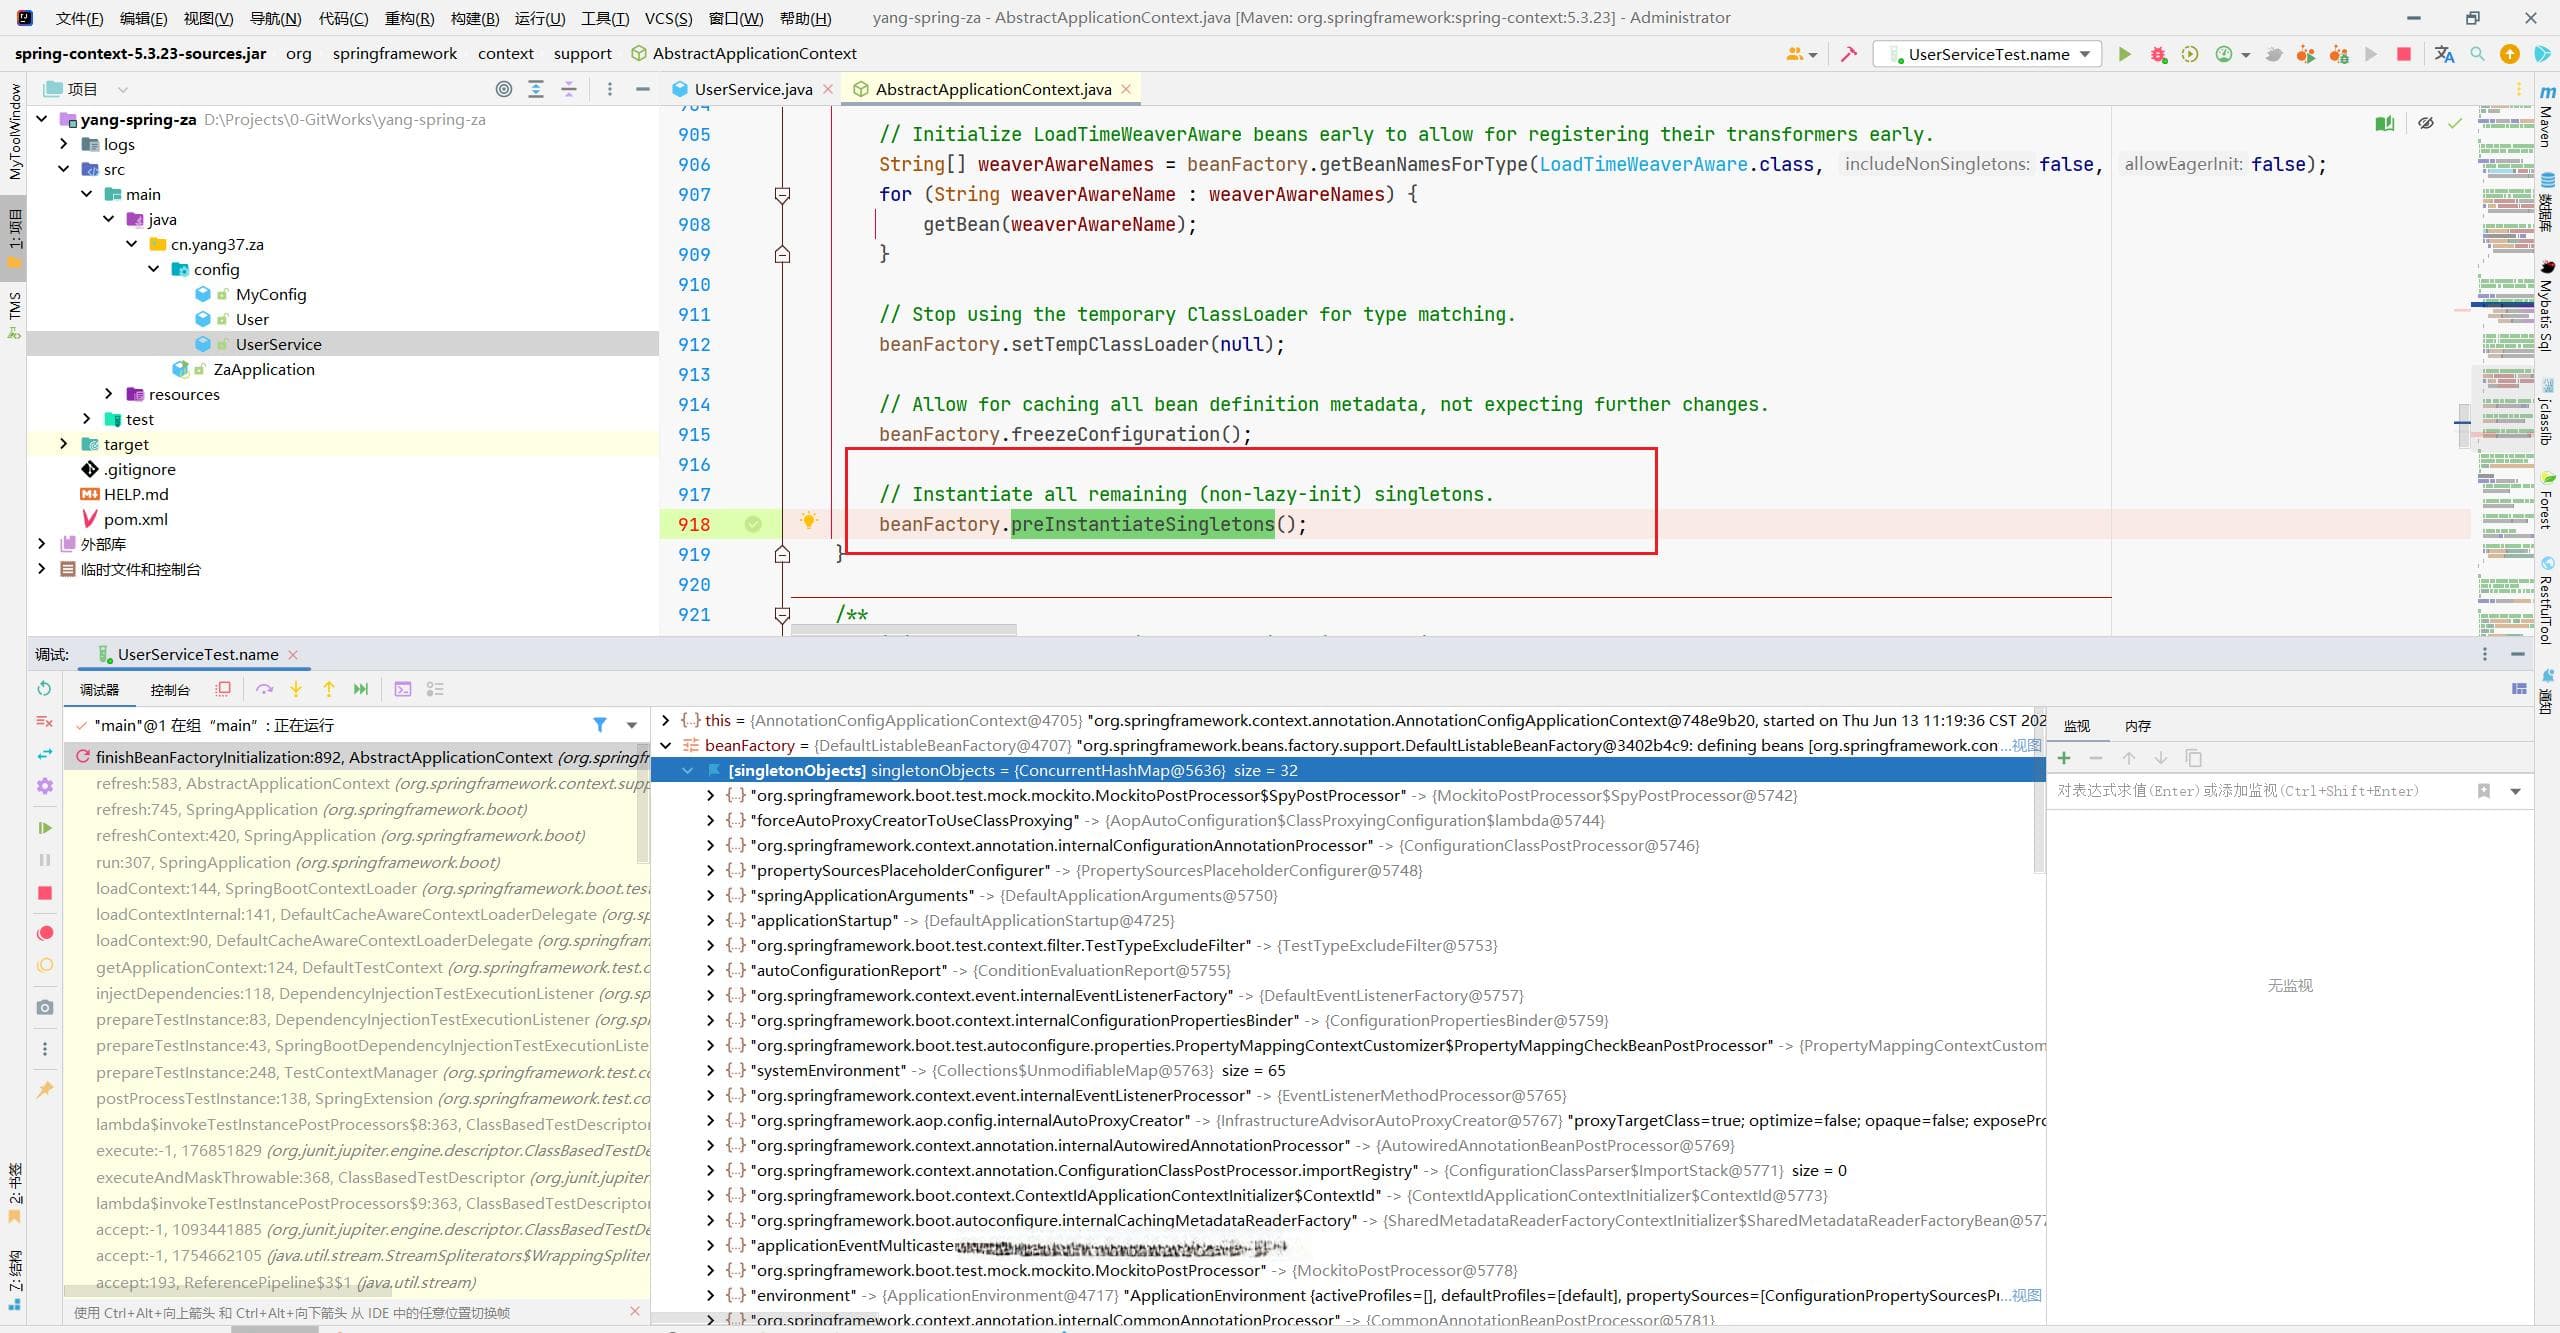Viewport: 2560px width, 1333px height.
Task: Expand the logs folder
Action: [x=64, y=144]
